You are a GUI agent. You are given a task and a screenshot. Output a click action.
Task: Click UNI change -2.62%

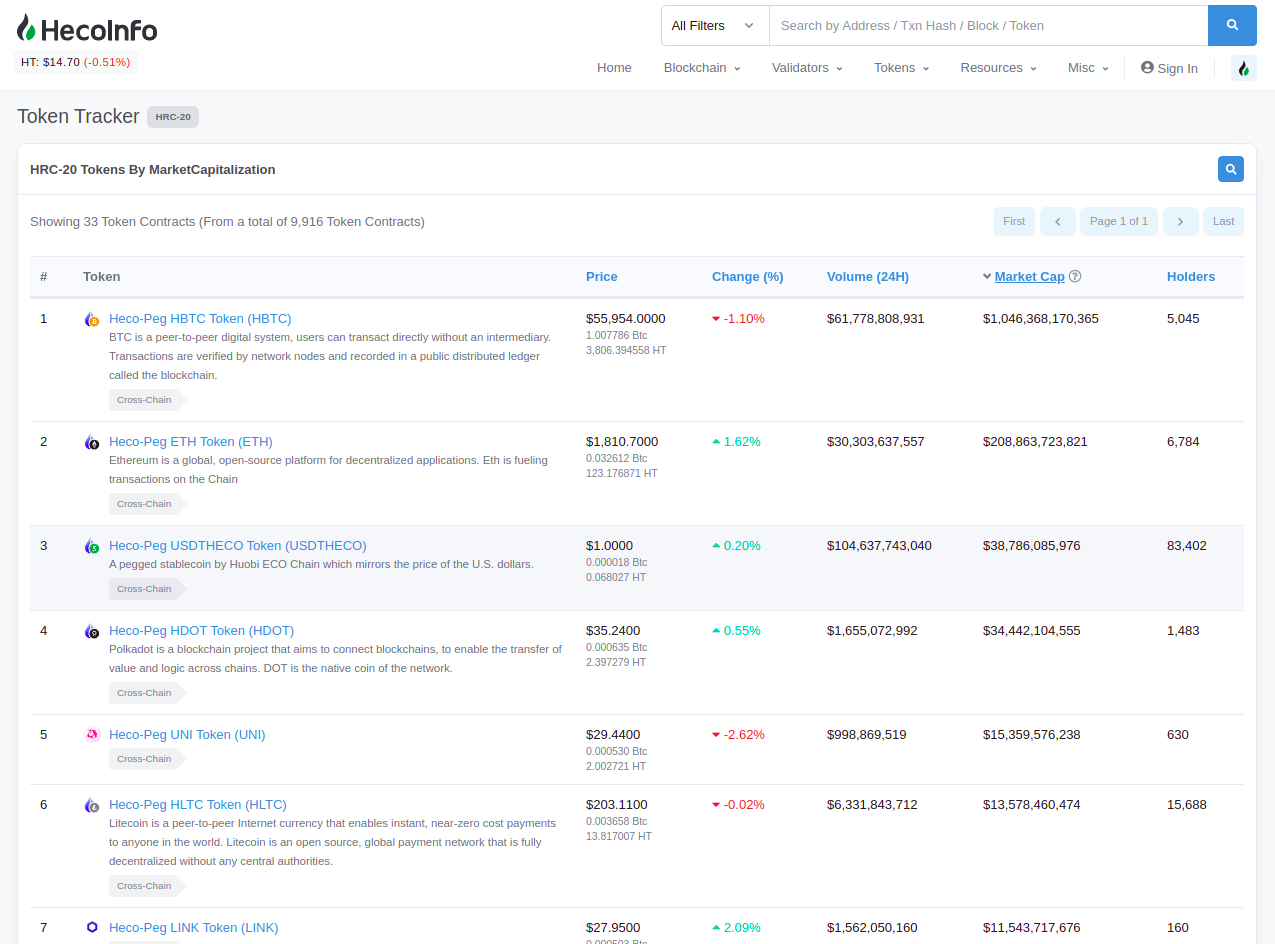coord(738,735)
